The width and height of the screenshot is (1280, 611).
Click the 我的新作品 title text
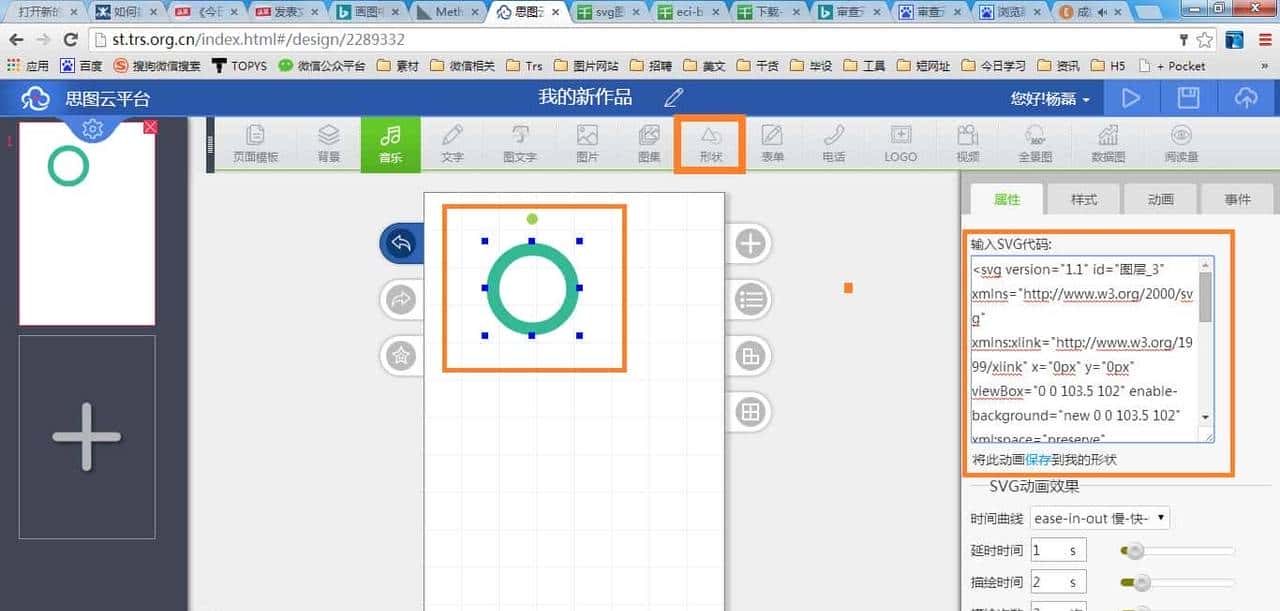pos(585,97)
